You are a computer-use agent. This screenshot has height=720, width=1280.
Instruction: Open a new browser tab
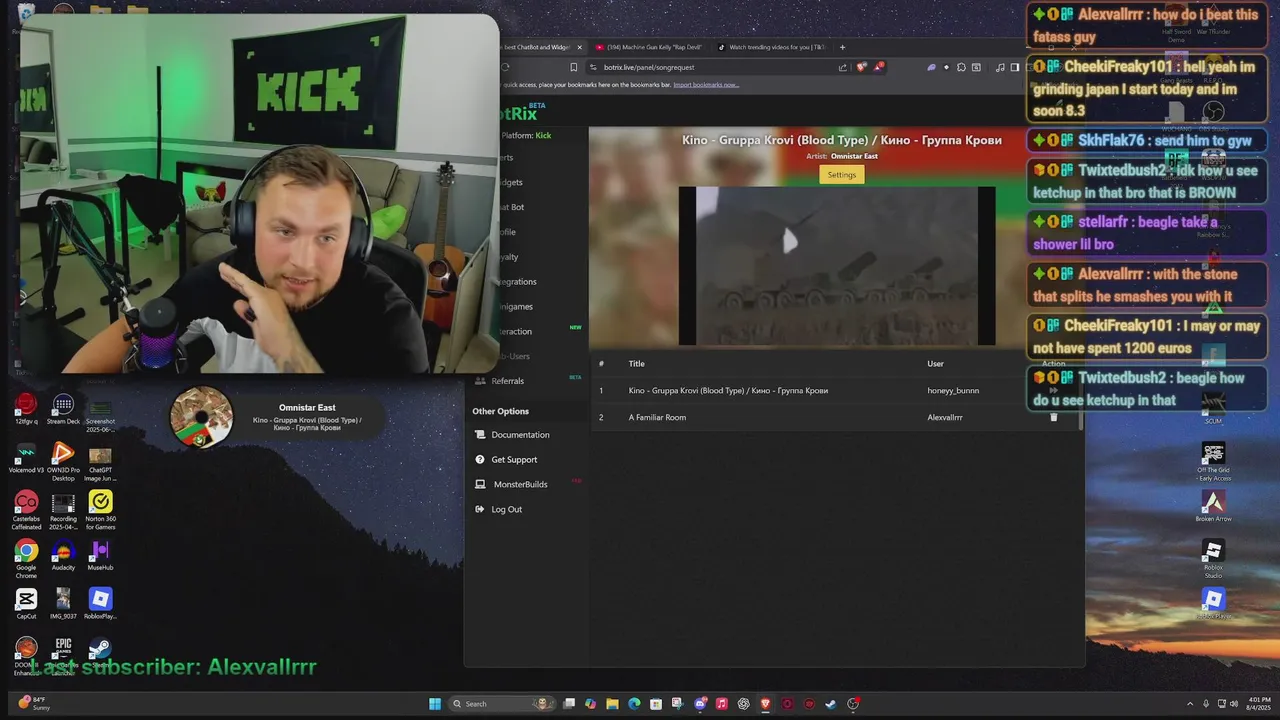[x=842, y=47]
